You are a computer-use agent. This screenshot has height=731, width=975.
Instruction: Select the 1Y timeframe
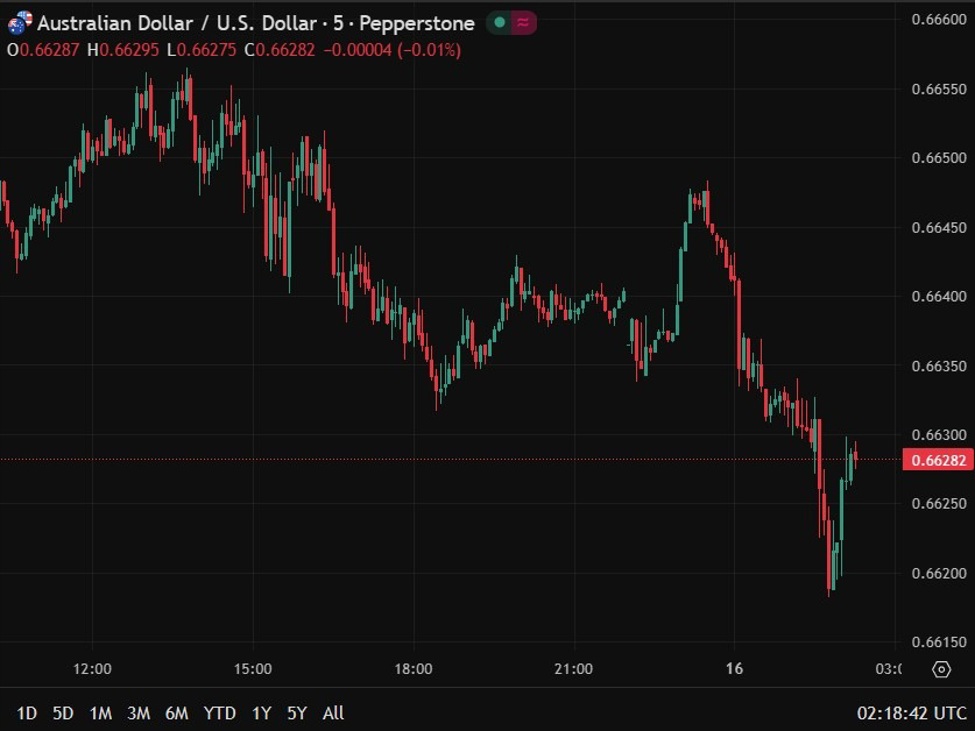(259, 713)
